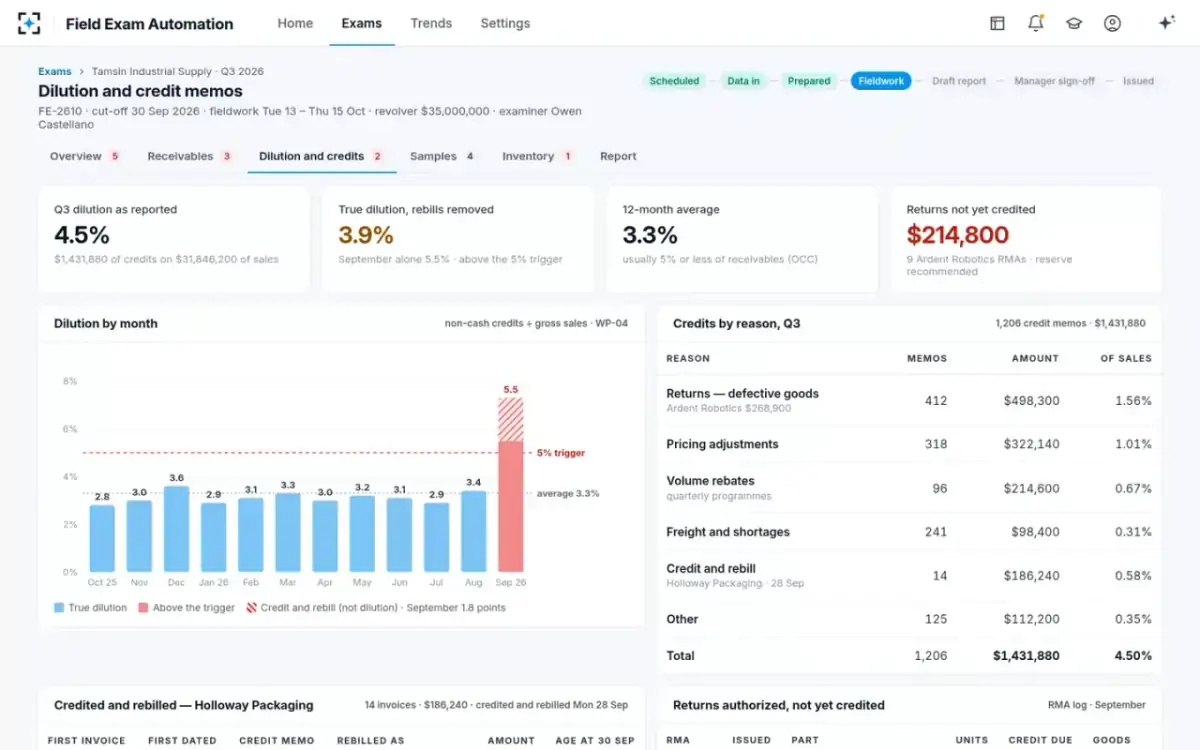Open the Settings menu
This screenshot has width=1200, height=750.
point(505,23)
